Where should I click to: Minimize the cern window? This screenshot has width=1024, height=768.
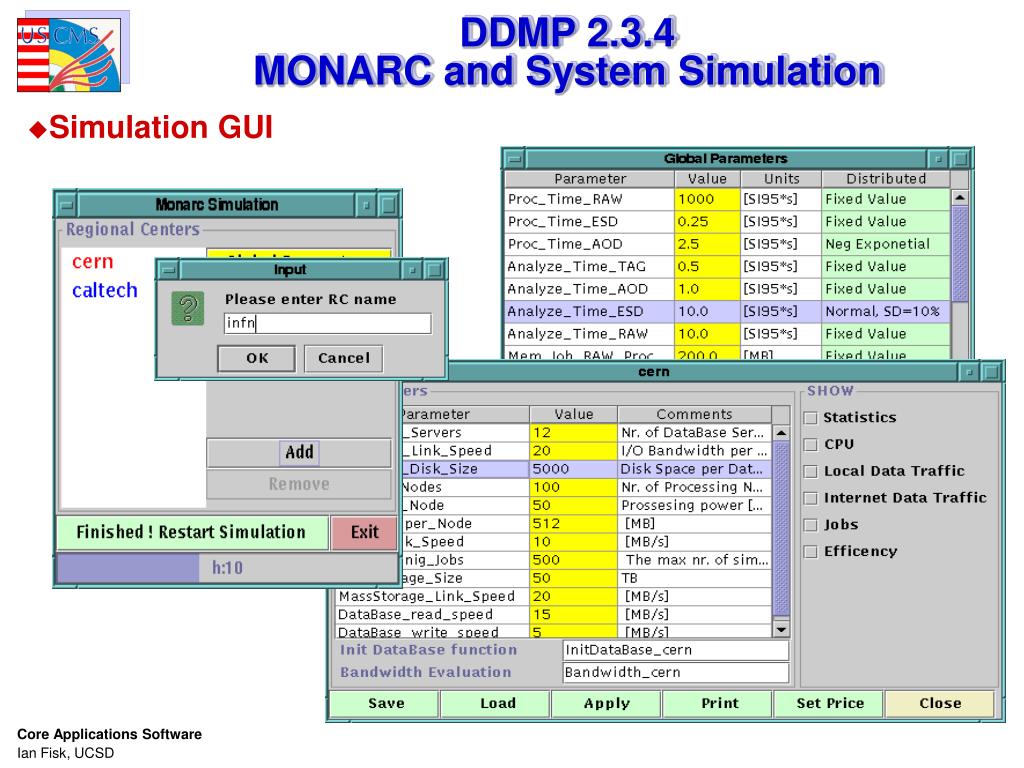pos(969,372)
